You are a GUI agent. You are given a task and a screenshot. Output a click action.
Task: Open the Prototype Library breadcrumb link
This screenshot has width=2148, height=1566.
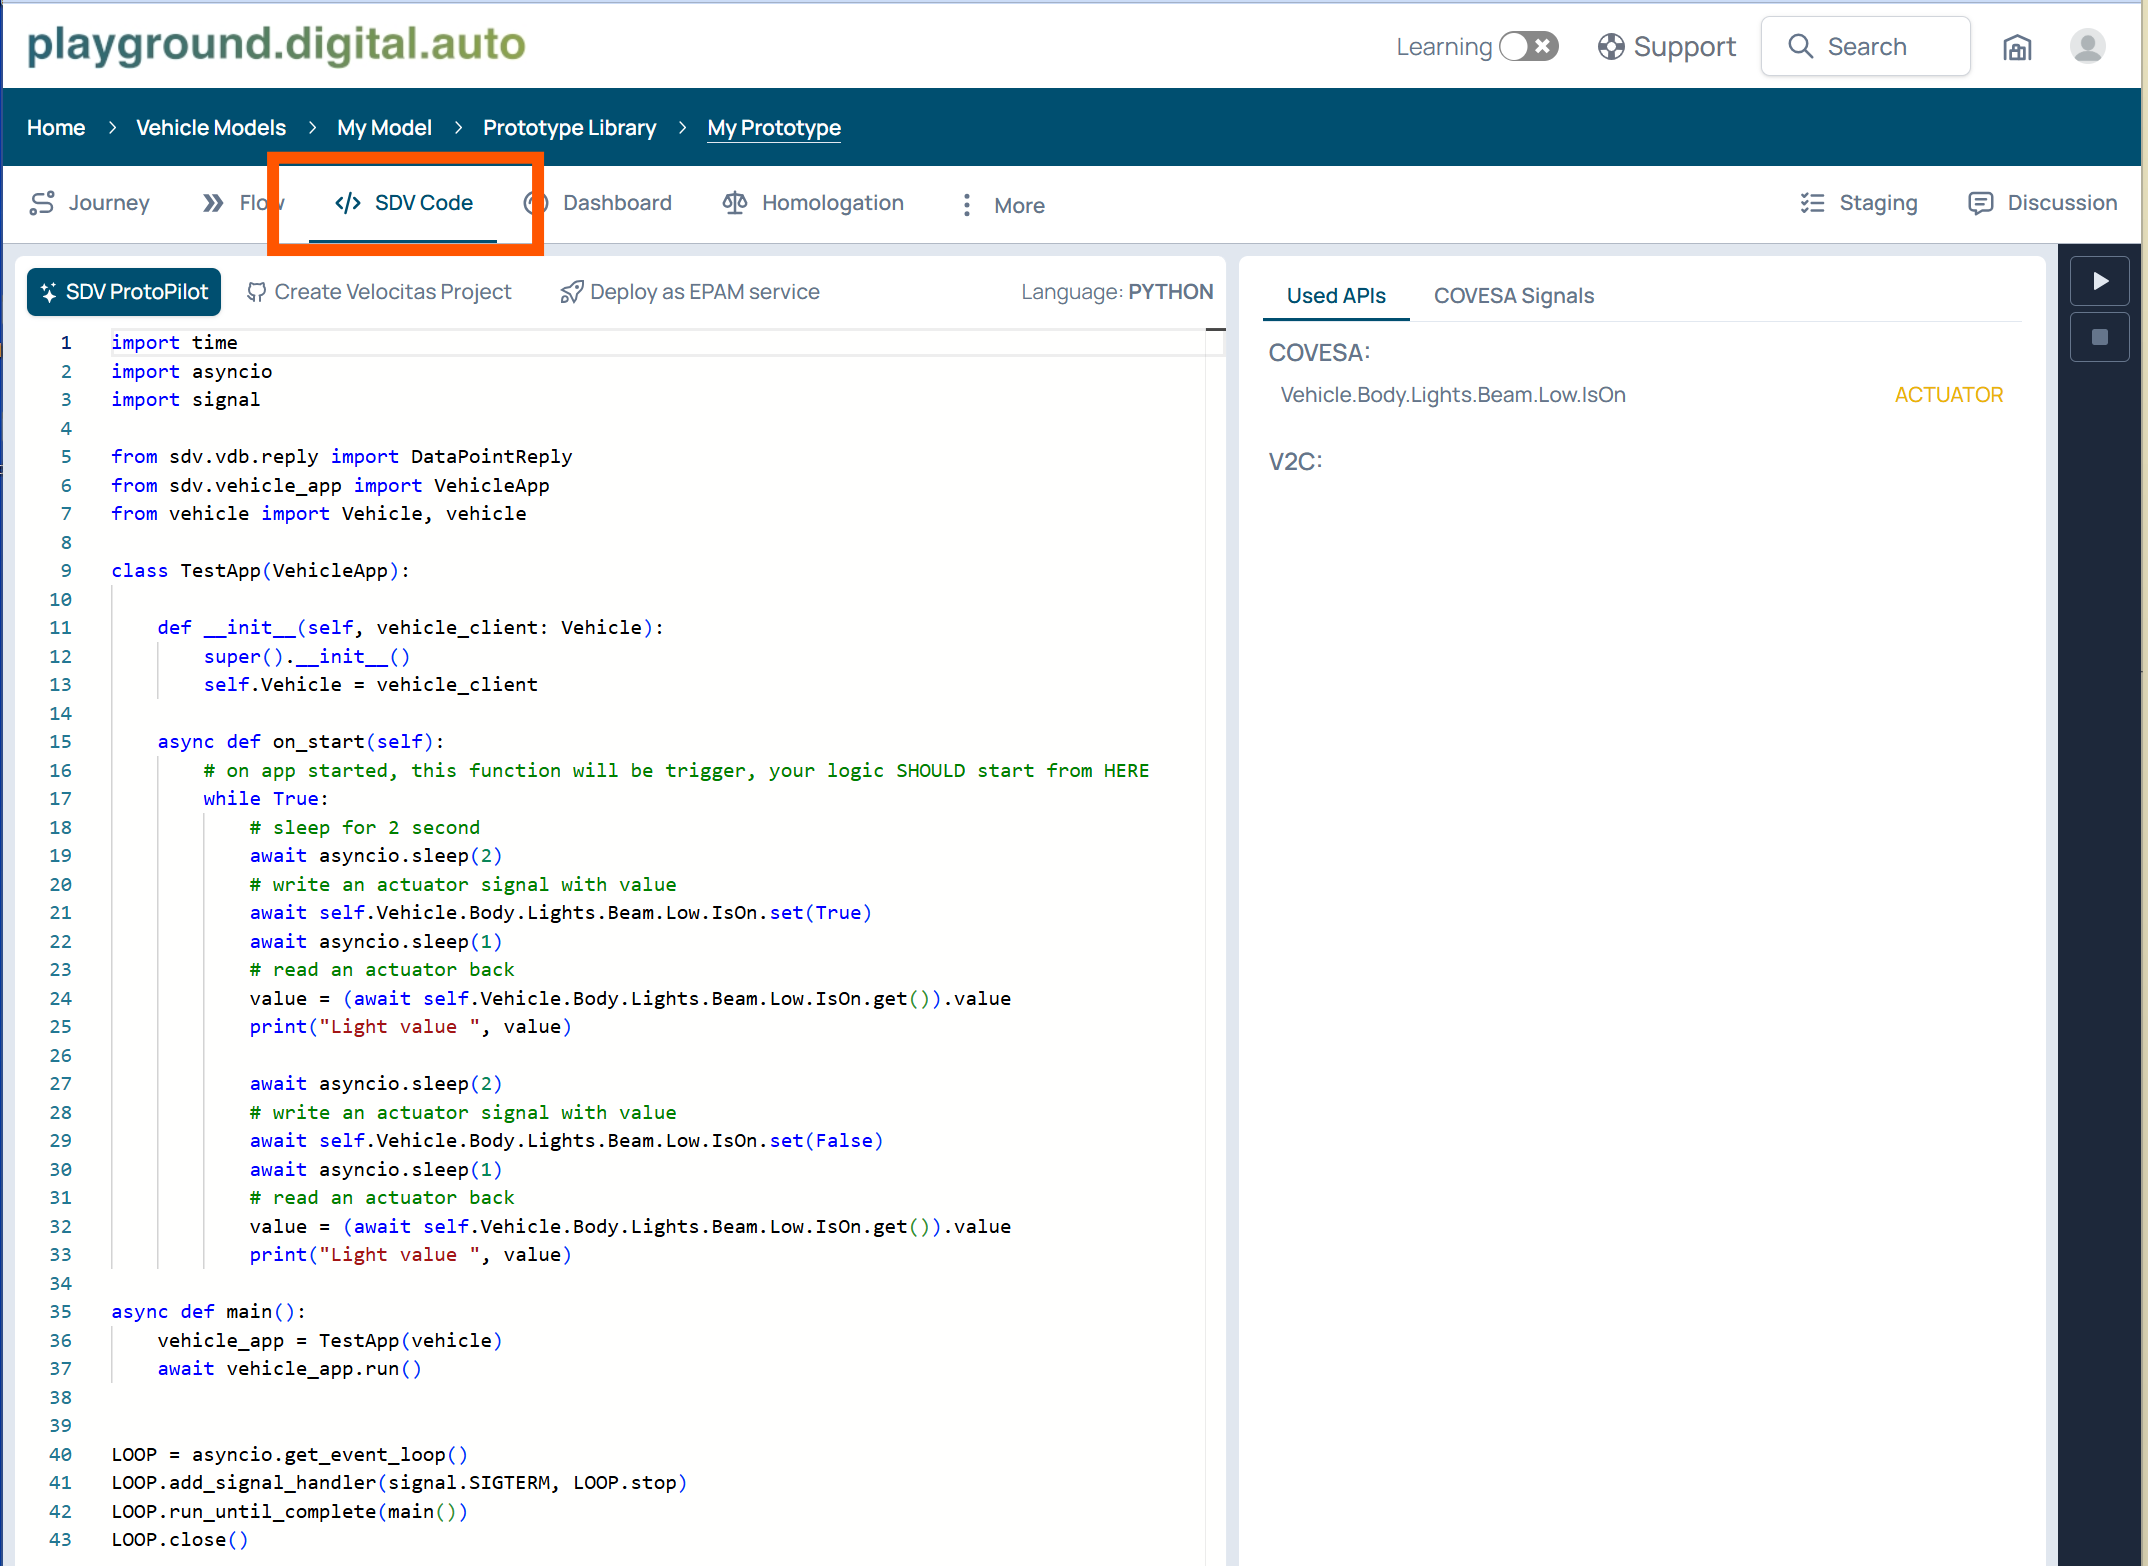point(569,128)
